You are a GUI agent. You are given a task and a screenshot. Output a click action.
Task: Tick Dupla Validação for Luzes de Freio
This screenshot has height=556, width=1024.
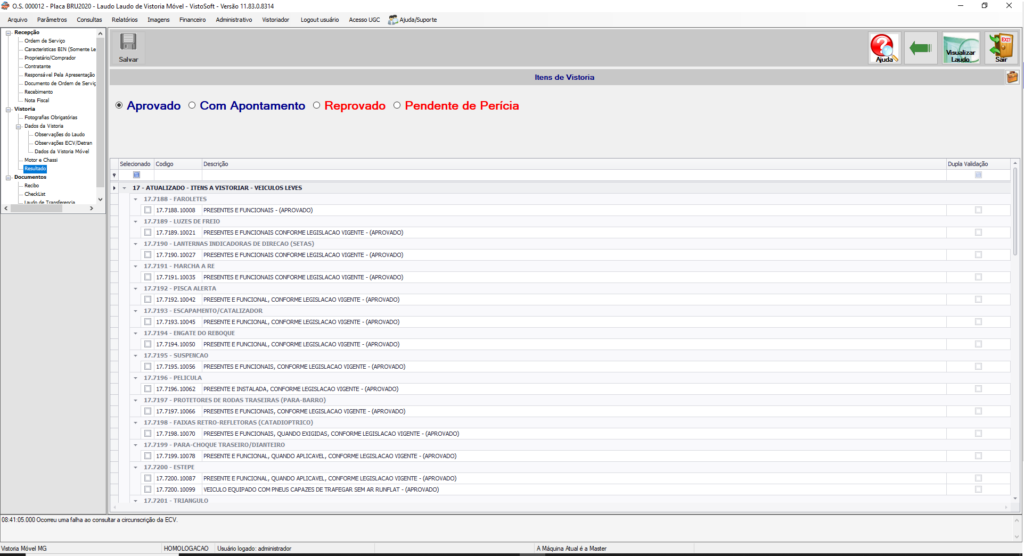[978, 232]
